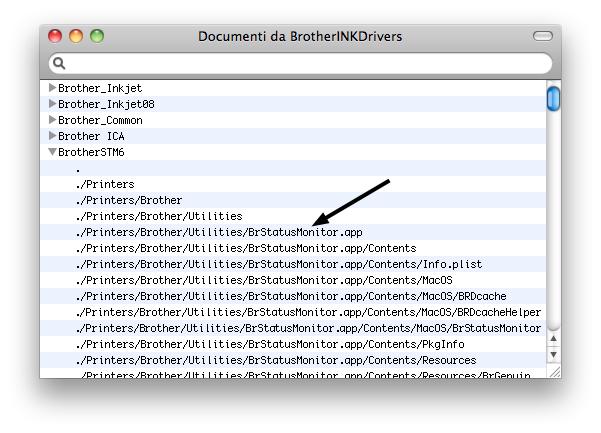This screenshot has width=601, height=433.
Task: Select the ./Printers/Brother row
Action: [x=293, y=200]
